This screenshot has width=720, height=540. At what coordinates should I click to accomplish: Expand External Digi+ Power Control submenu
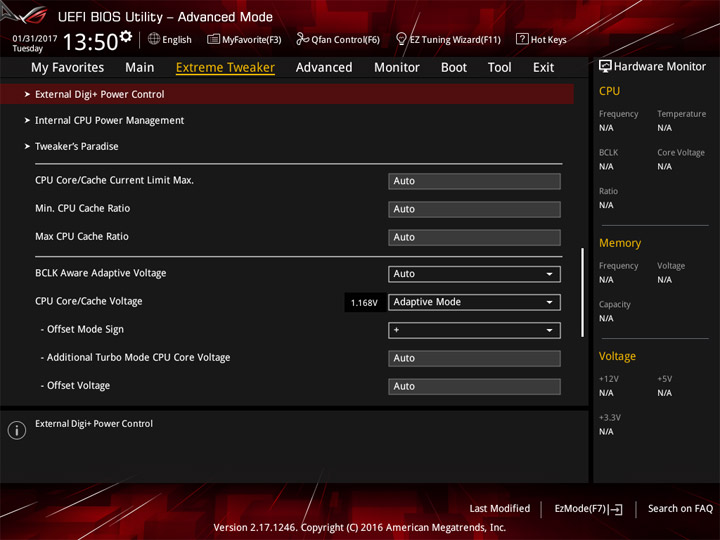(x=287, y=94)
